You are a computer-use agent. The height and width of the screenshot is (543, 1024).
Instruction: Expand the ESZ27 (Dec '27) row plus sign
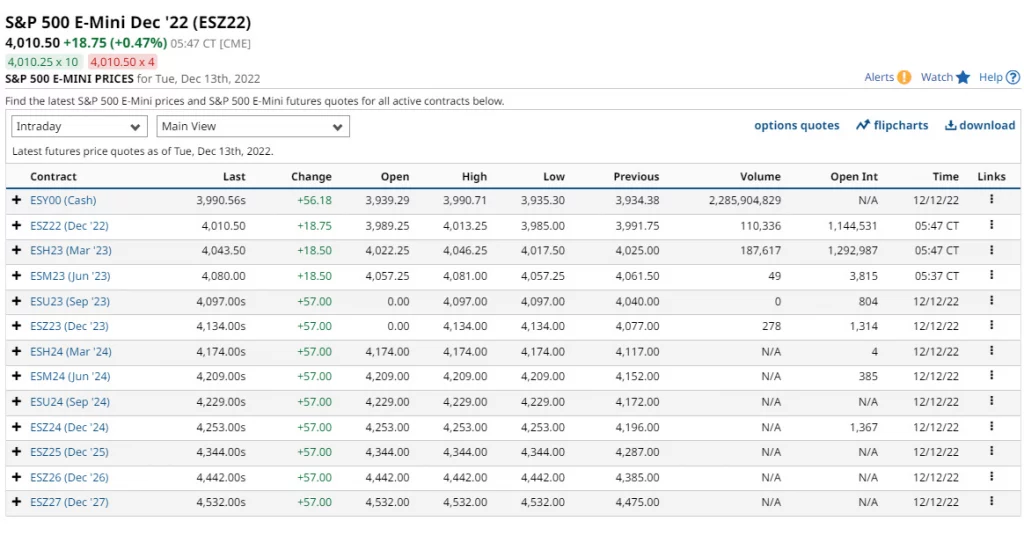tap(16, 502)
